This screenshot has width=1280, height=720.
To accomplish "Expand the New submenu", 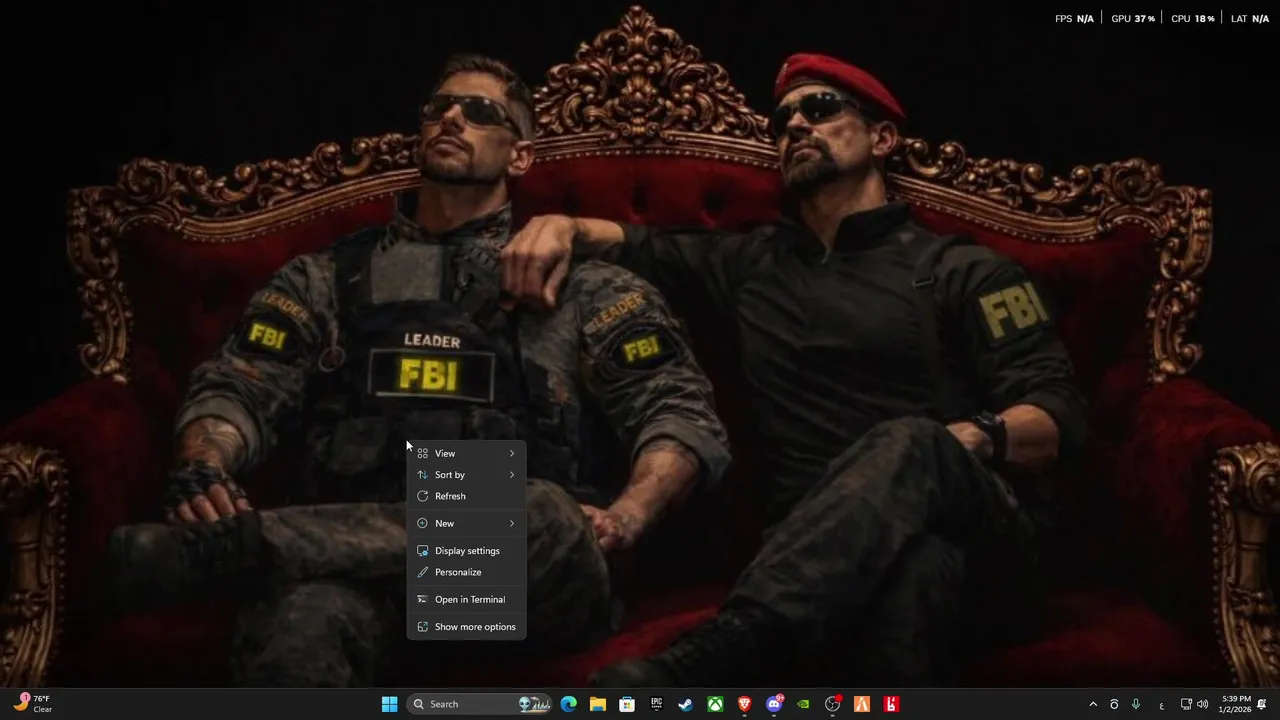I will [466, 523].
